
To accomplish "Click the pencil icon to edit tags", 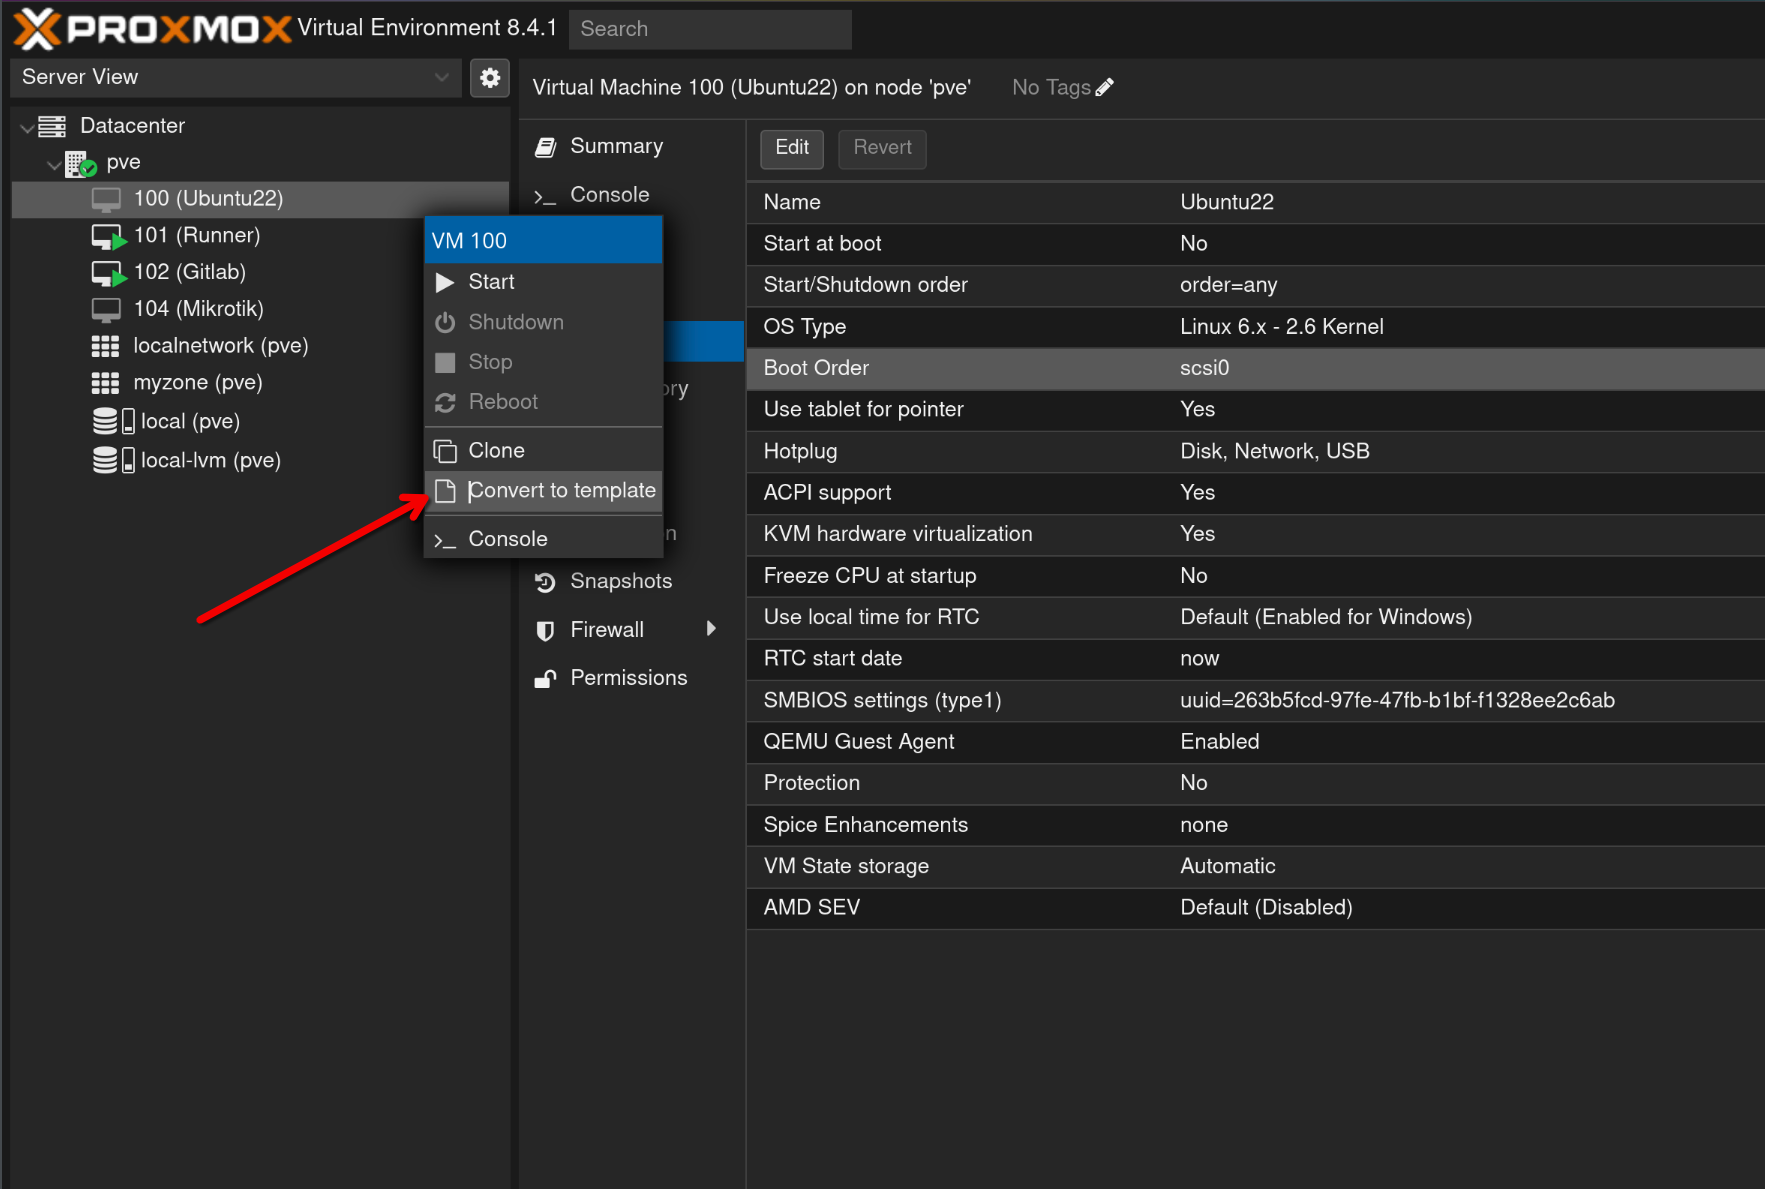I will coord(1104,88).
